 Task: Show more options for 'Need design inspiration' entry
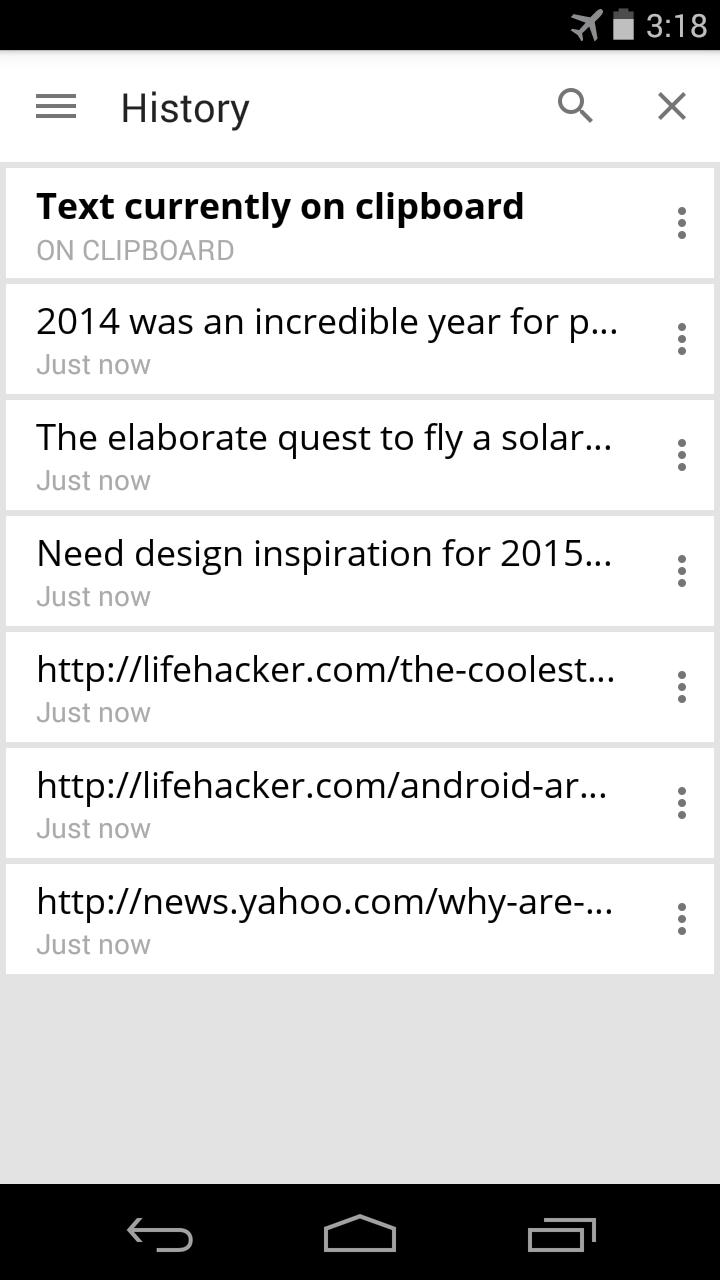pyautogui.click(x=681, y=571)
